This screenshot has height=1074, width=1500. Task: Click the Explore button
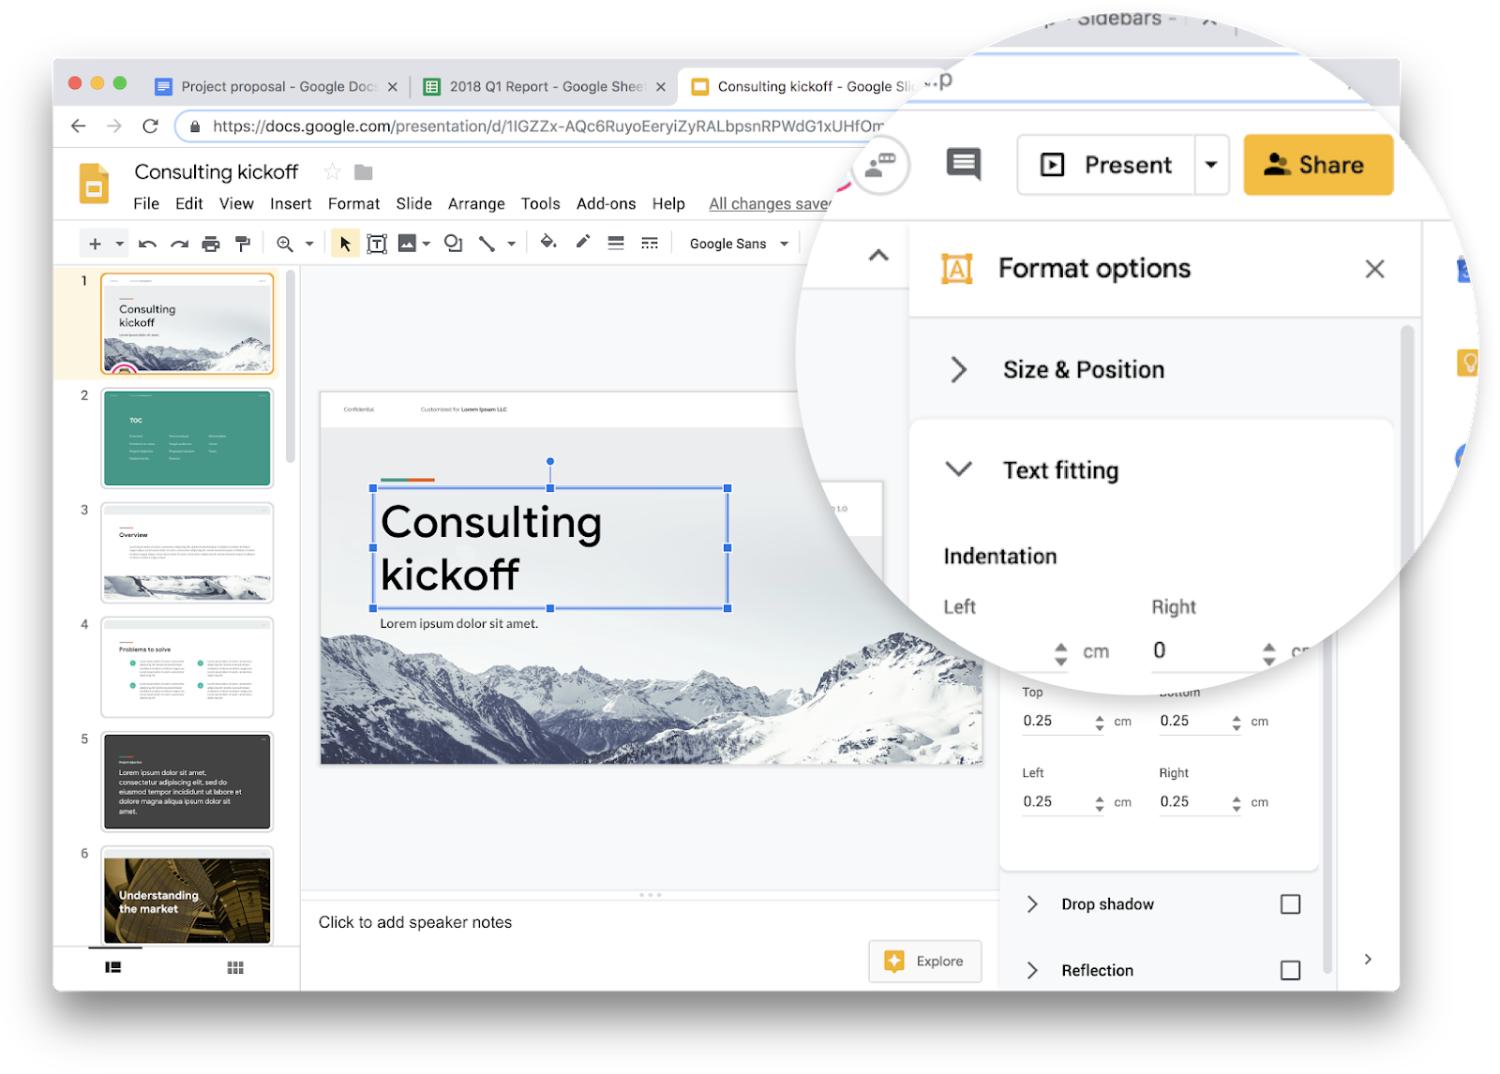[x=925, y=961]
